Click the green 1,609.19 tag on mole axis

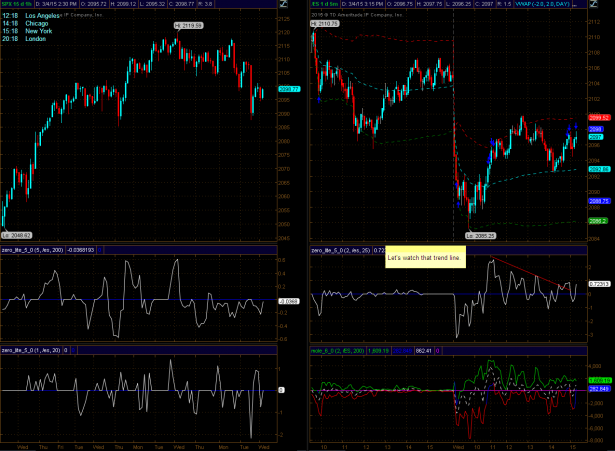tap(600, 380)
